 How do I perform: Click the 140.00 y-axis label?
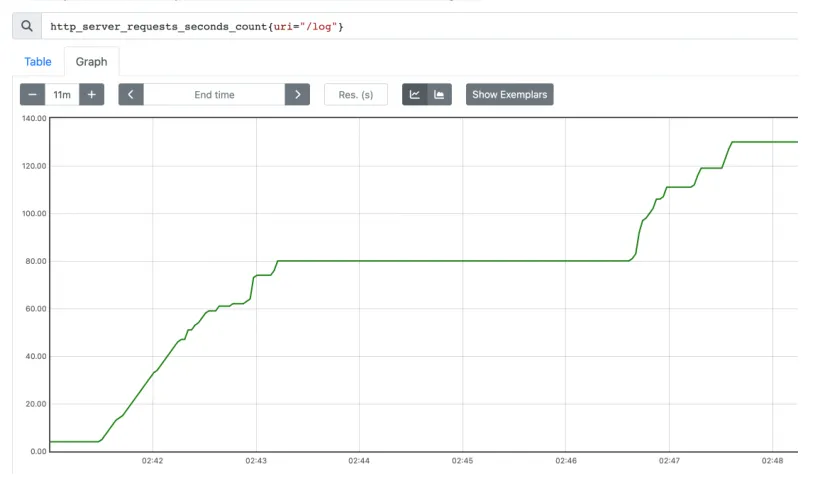(34, 118)
